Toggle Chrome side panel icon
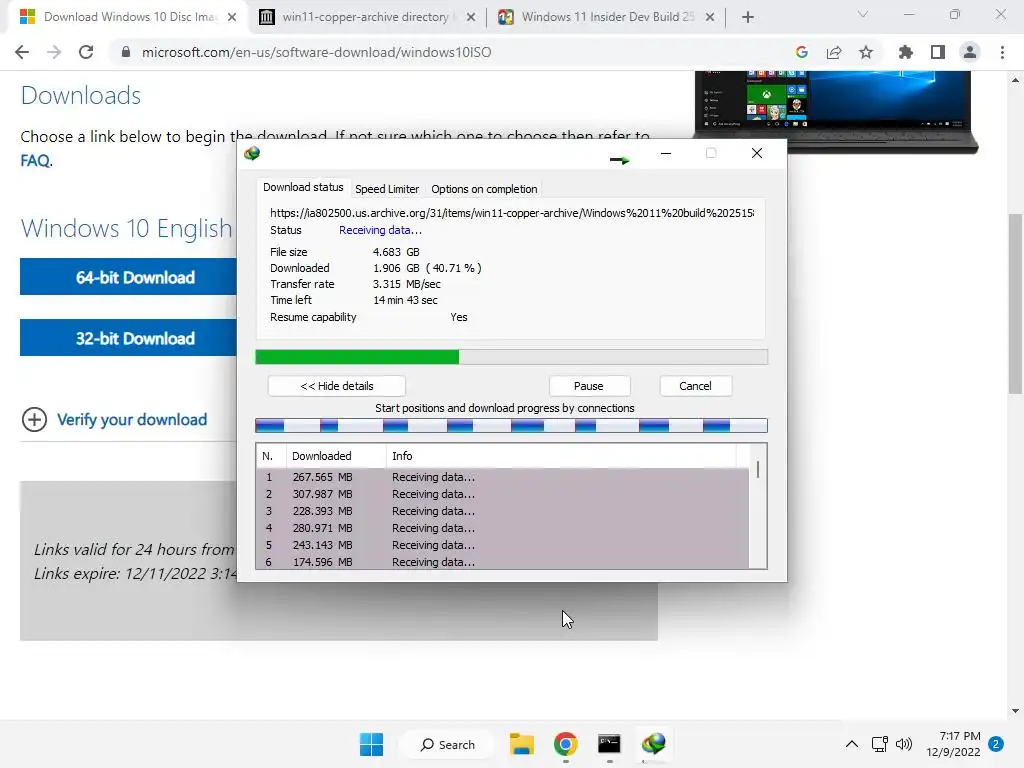1024x768 pixels. click(x=937, y=52)
